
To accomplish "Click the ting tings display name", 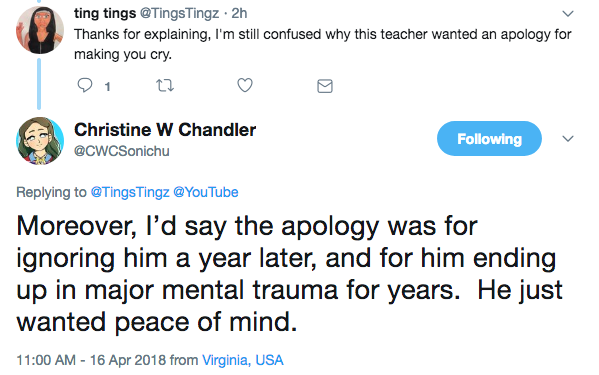I will click(x=105, y=13).
